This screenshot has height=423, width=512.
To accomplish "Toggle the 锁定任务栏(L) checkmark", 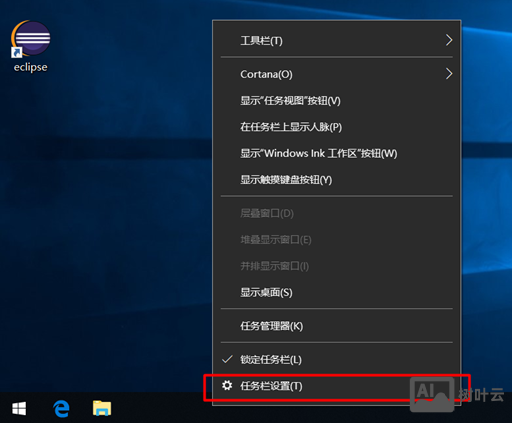I will click(227, 359).
